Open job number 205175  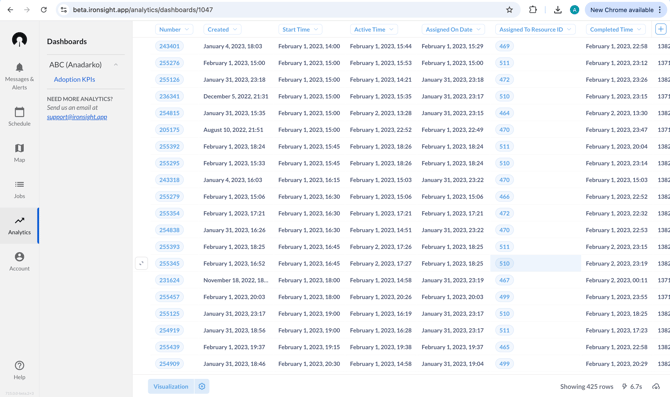click(x=169, y=129)
